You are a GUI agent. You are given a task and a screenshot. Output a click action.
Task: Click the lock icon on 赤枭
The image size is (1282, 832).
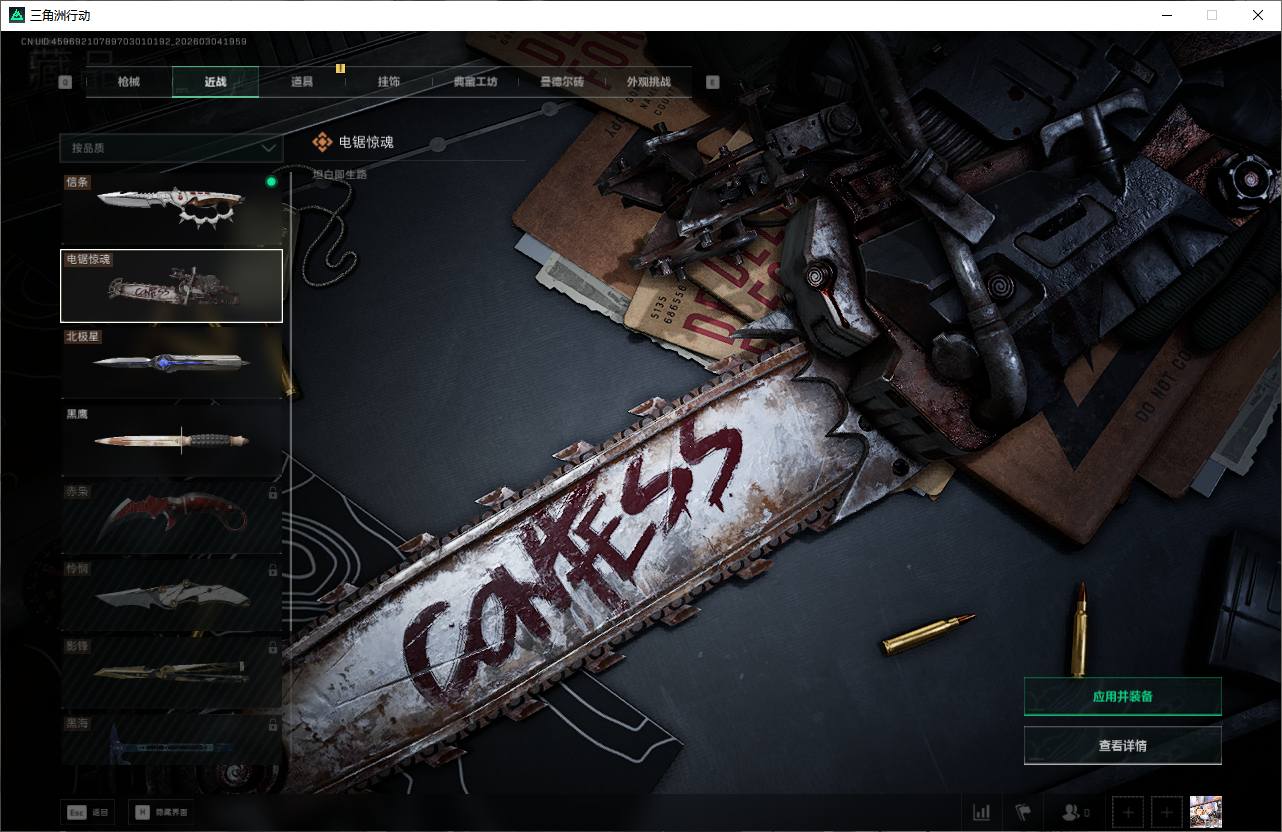tap(273, 493)
